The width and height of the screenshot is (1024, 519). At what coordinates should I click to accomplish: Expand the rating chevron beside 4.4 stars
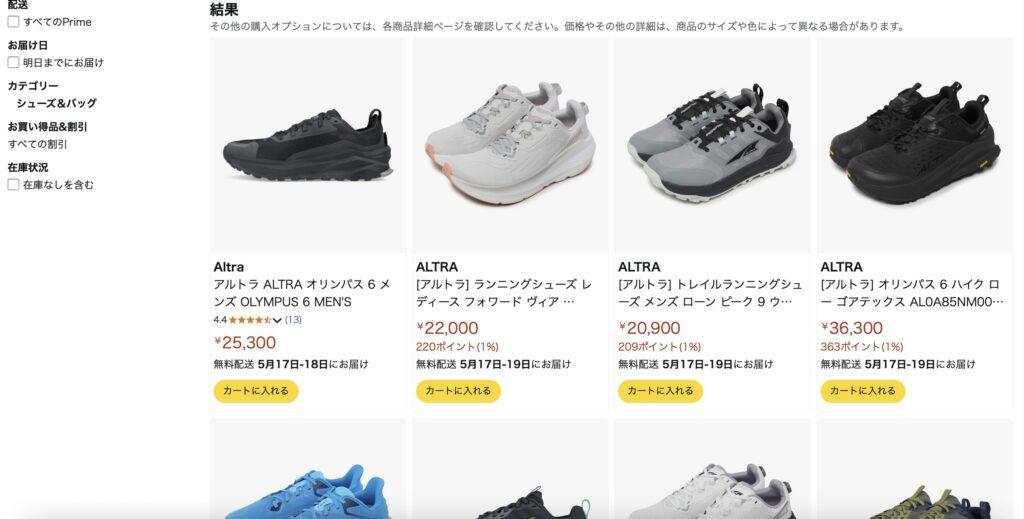pos(277,320)
